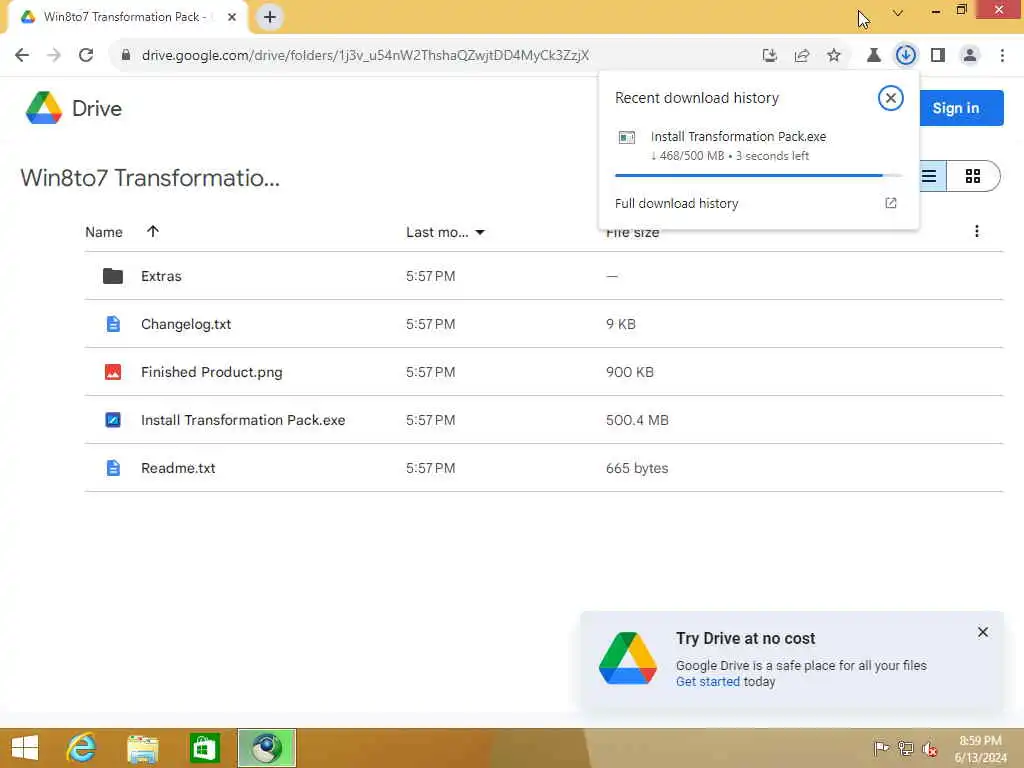Click the Name column header
Image resolution: width=1024 pixels, height=768 pixels.
(x=104, y=232)
